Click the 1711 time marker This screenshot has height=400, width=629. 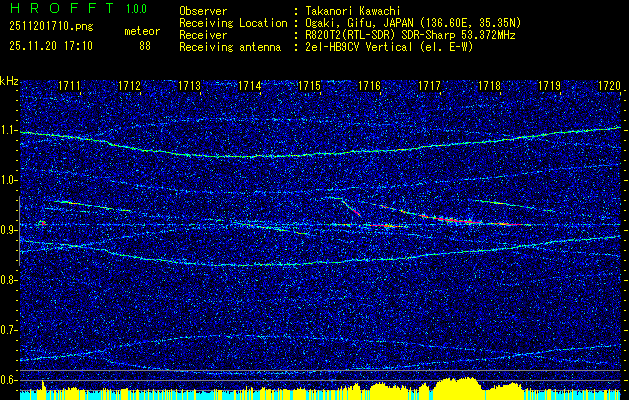pyautogui.click(x=70, y=87)
